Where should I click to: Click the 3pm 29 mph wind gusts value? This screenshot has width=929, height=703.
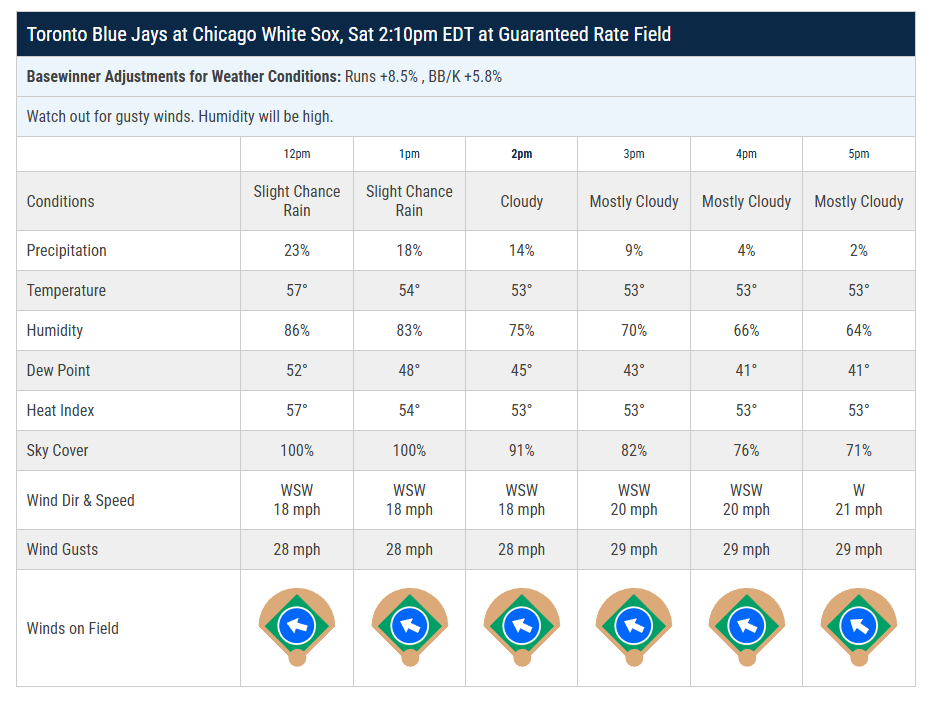[x=634, y=549]
